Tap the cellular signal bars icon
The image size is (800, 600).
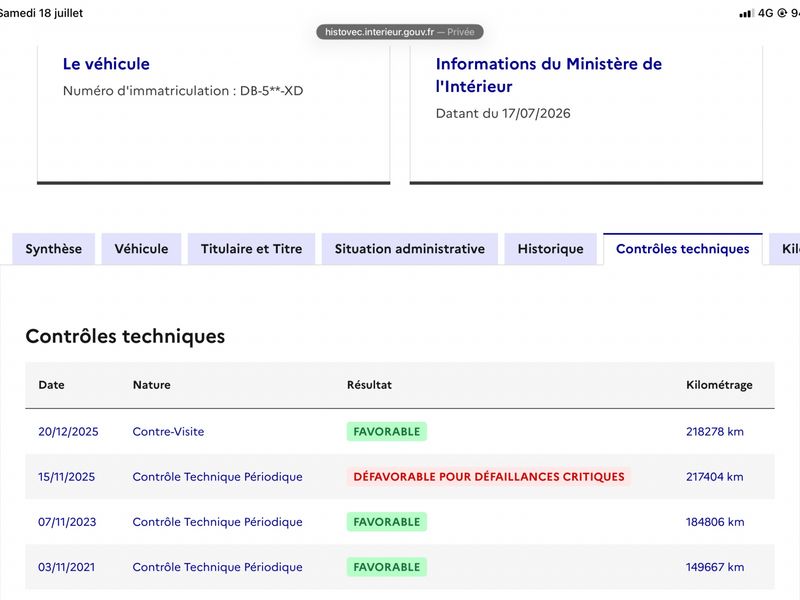click(746, 13)
